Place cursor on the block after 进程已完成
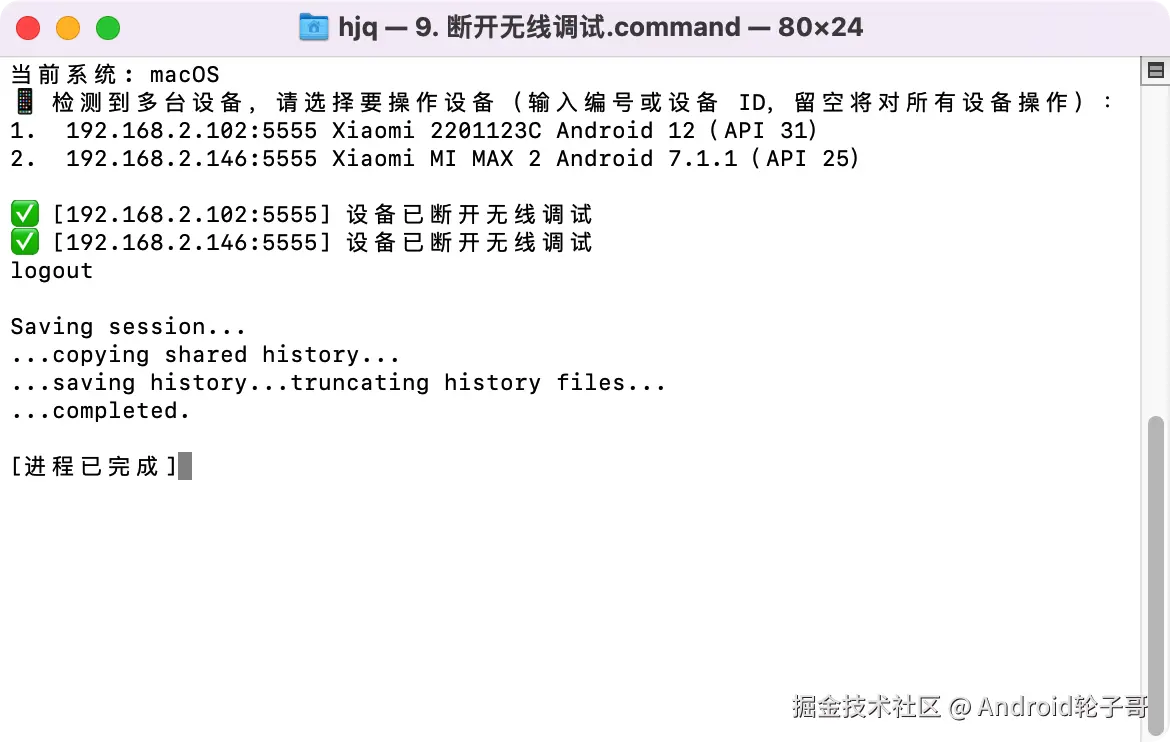The width and height of the screenshot is (1170, 742). click(185, 467)
